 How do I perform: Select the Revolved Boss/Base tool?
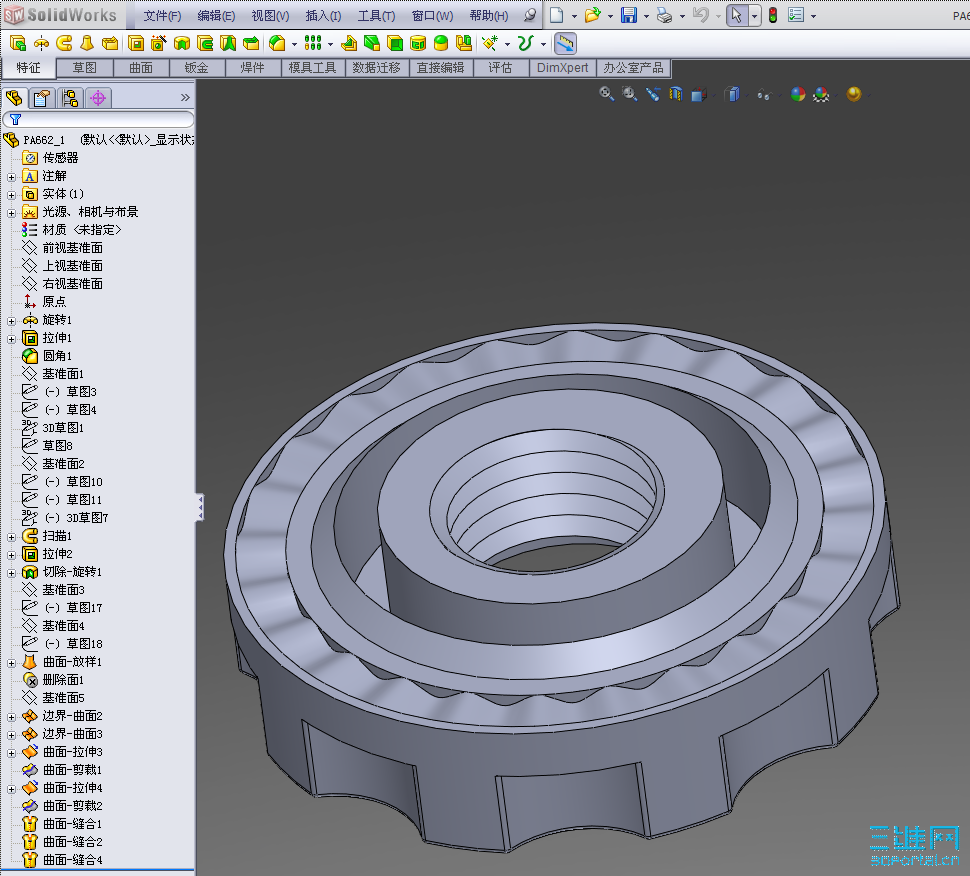click(41, 43)
